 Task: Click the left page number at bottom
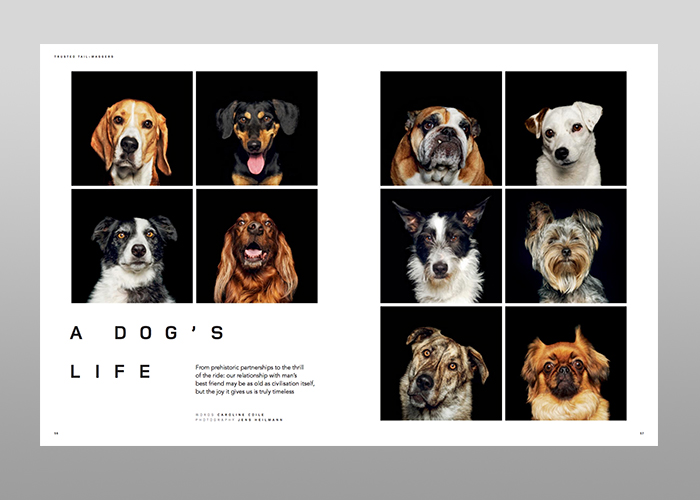click(56, 433)
